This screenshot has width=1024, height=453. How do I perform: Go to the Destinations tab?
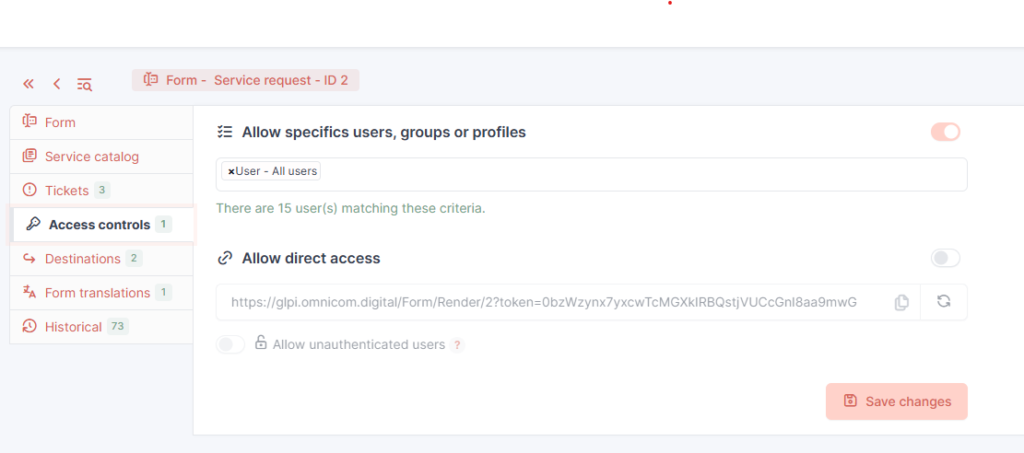pyautogui.click(x=82, y=259)
